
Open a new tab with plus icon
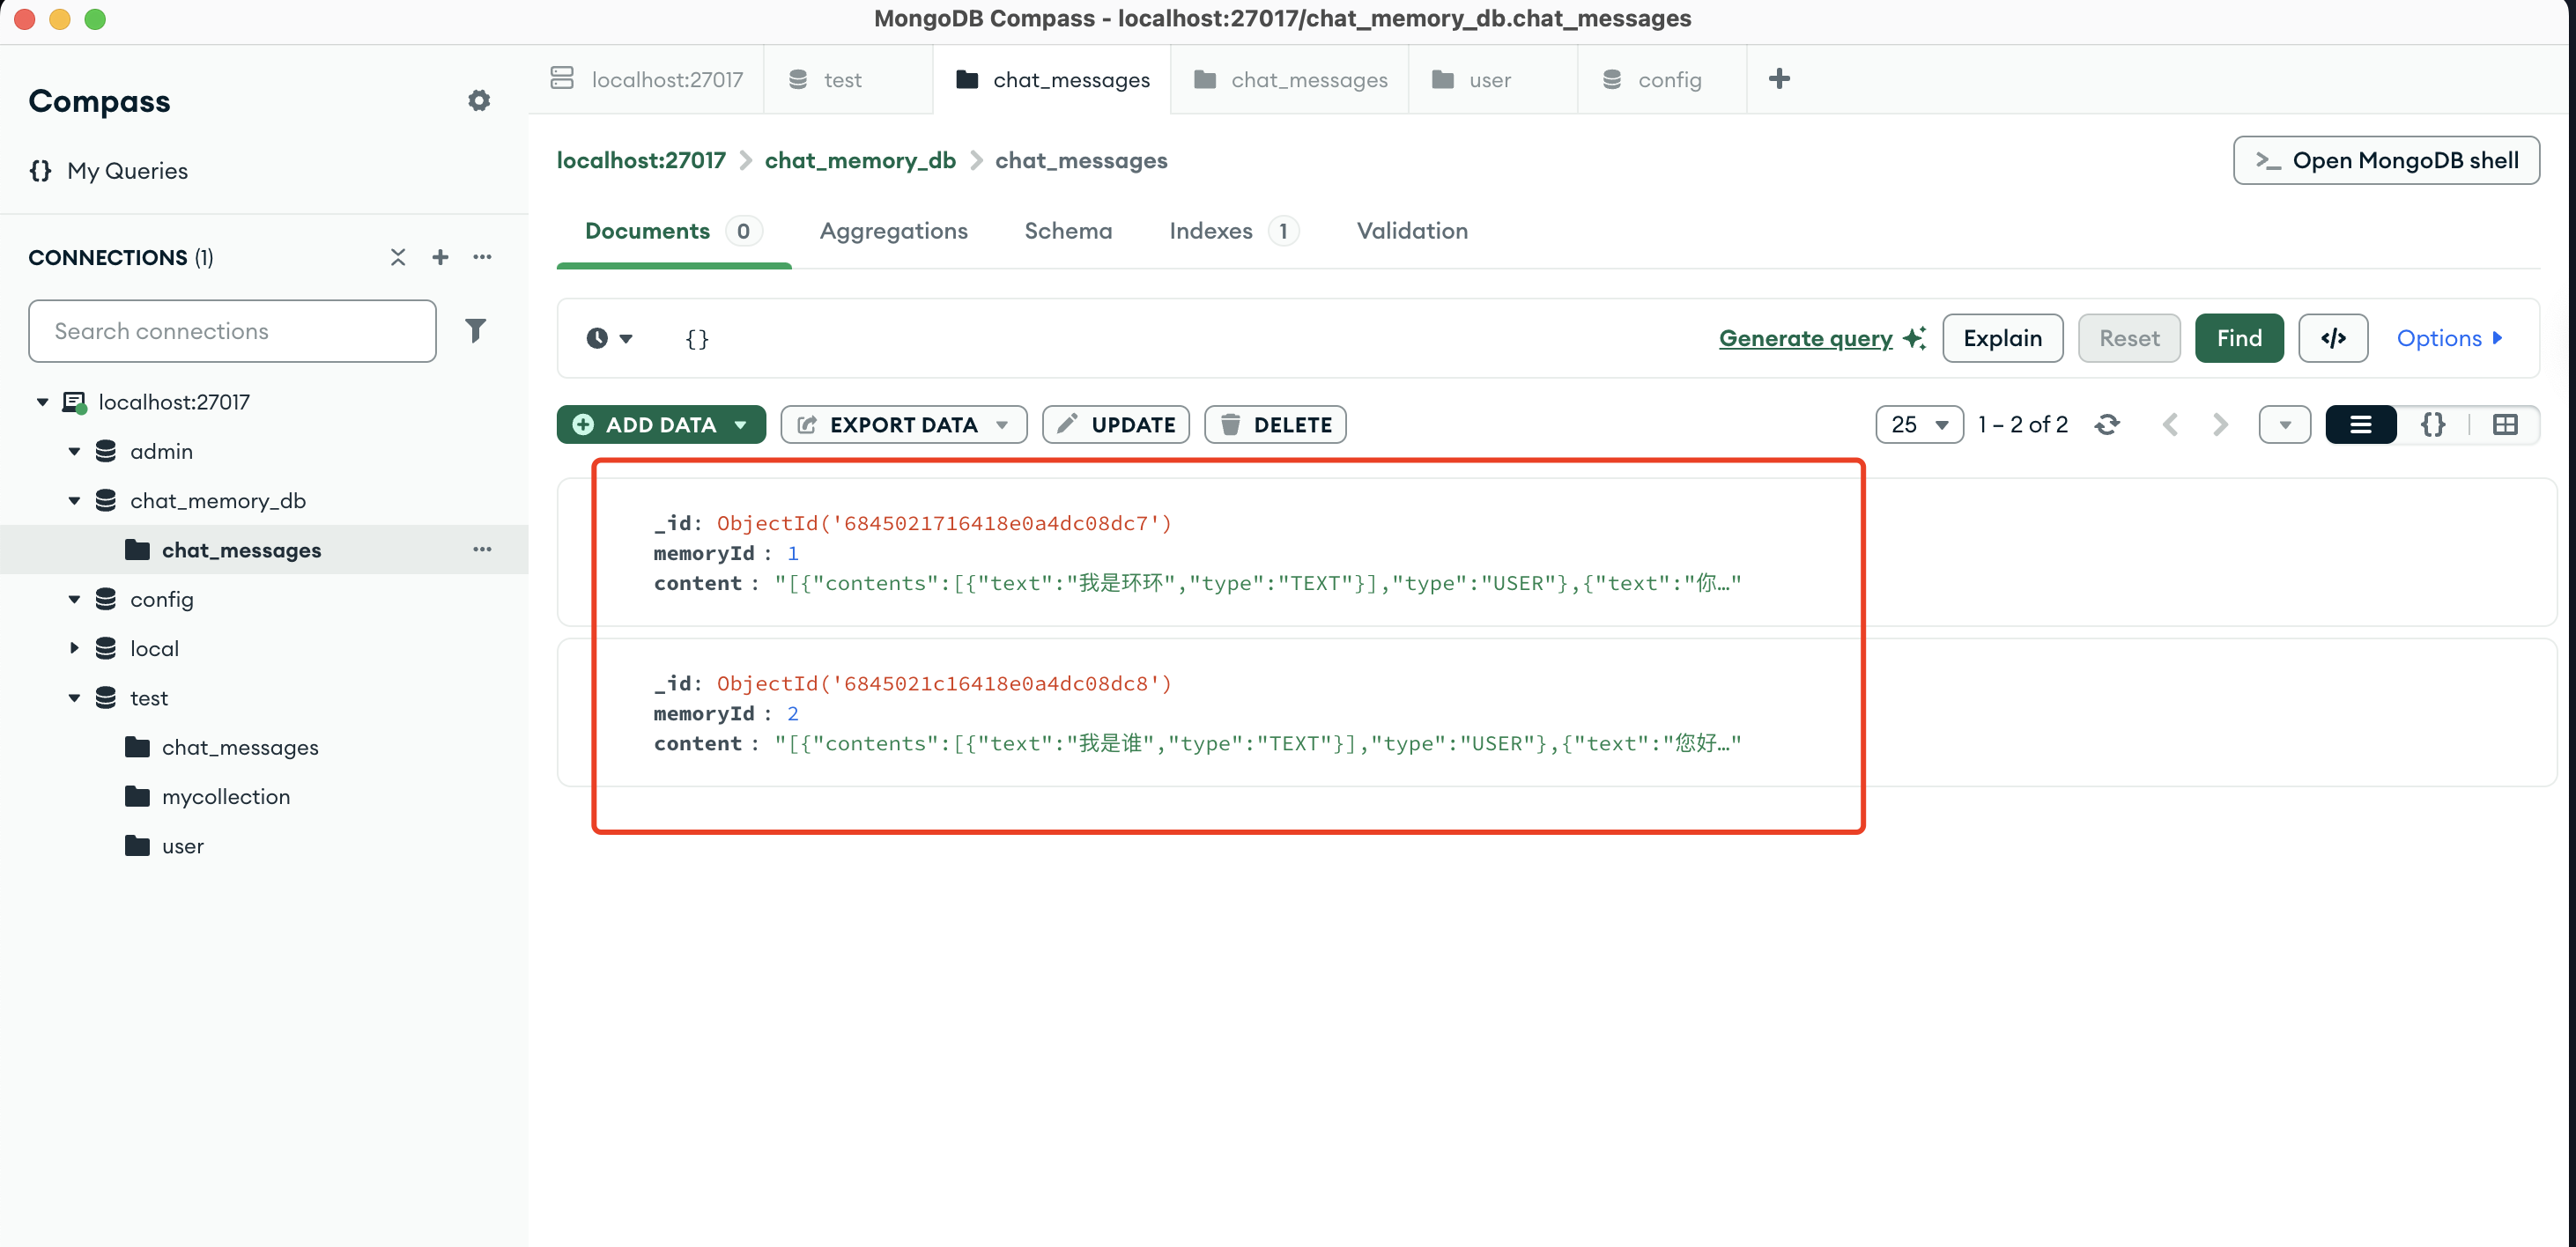[1779, 79]
